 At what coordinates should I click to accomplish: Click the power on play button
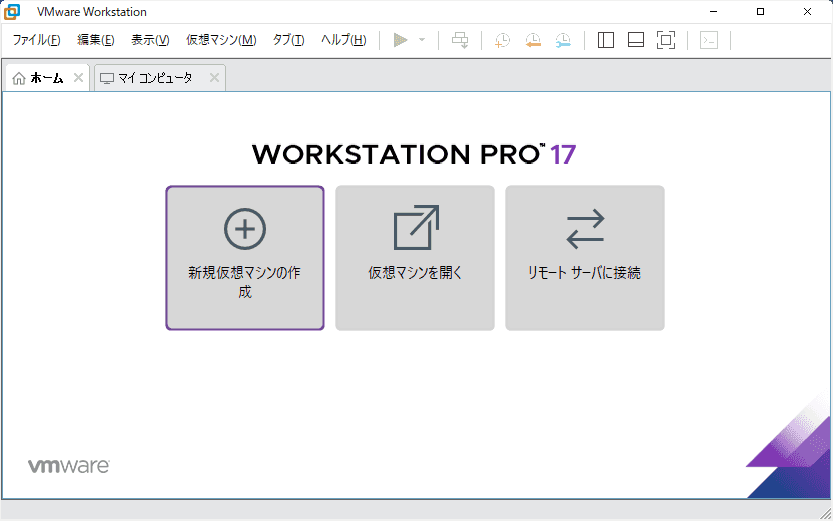[x=400, y=40]
